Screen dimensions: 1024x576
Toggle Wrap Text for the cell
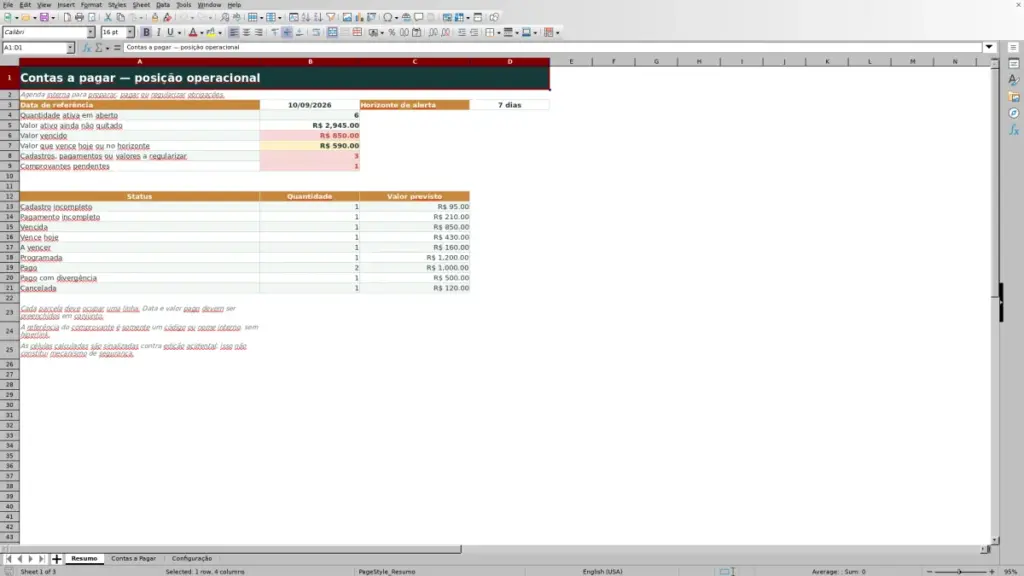coord(316,33)
